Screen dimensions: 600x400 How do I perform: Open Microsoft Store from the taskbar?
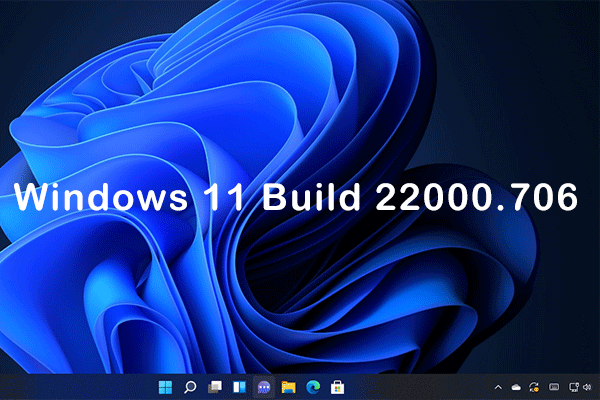tap(338, 387)
